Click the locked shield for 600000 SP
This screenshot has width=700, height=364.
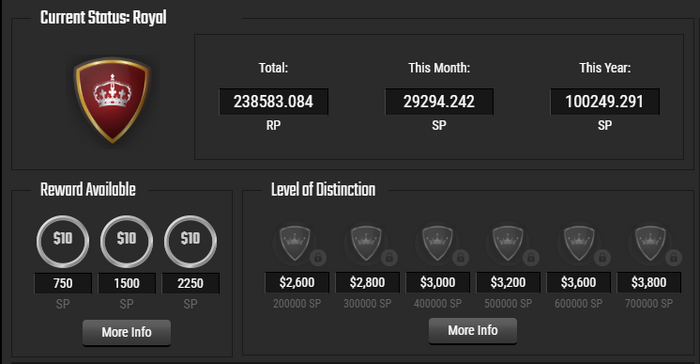click(x=579, y=243)
